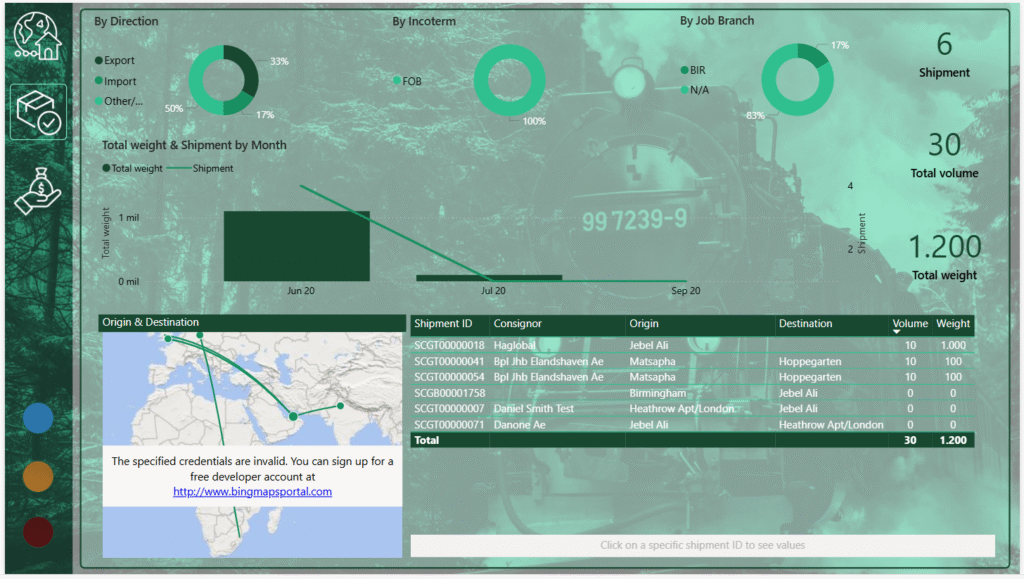
Task: Click the blue circle button in sidebar
Action: tap(38, 418)
